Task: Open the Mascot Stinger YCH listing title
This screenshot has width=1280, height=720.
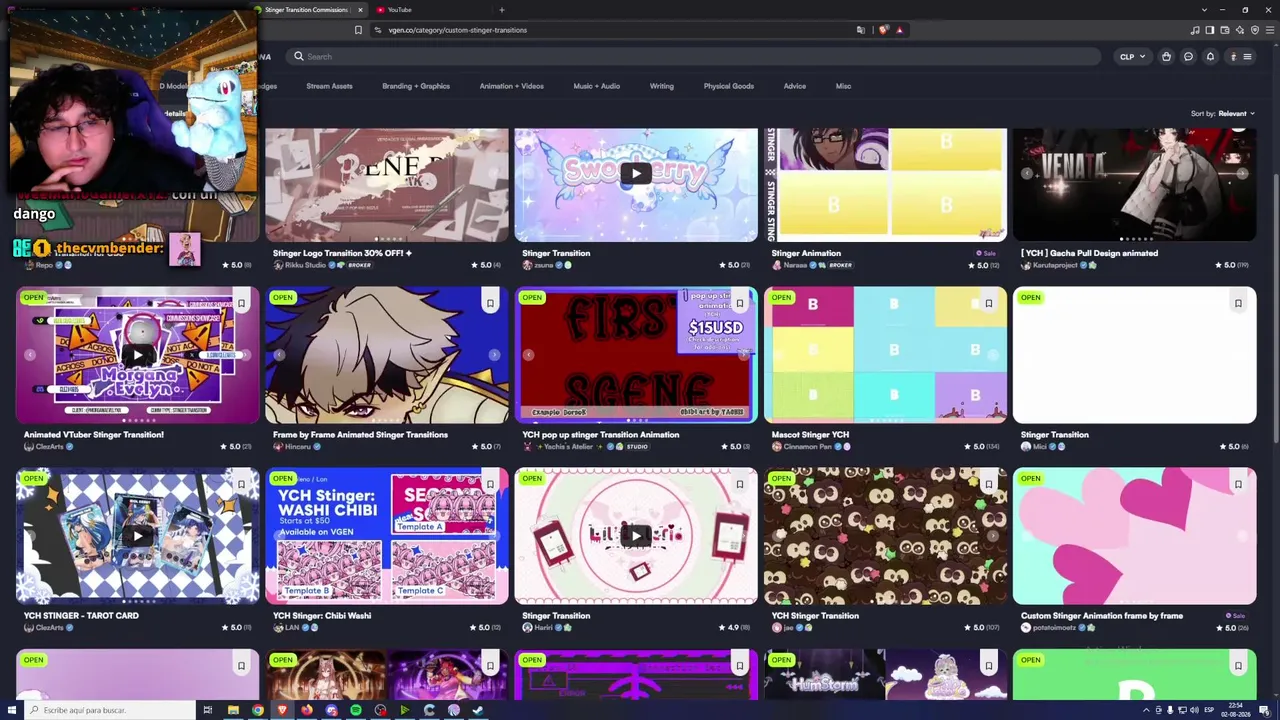Action: tap(811, 435)
